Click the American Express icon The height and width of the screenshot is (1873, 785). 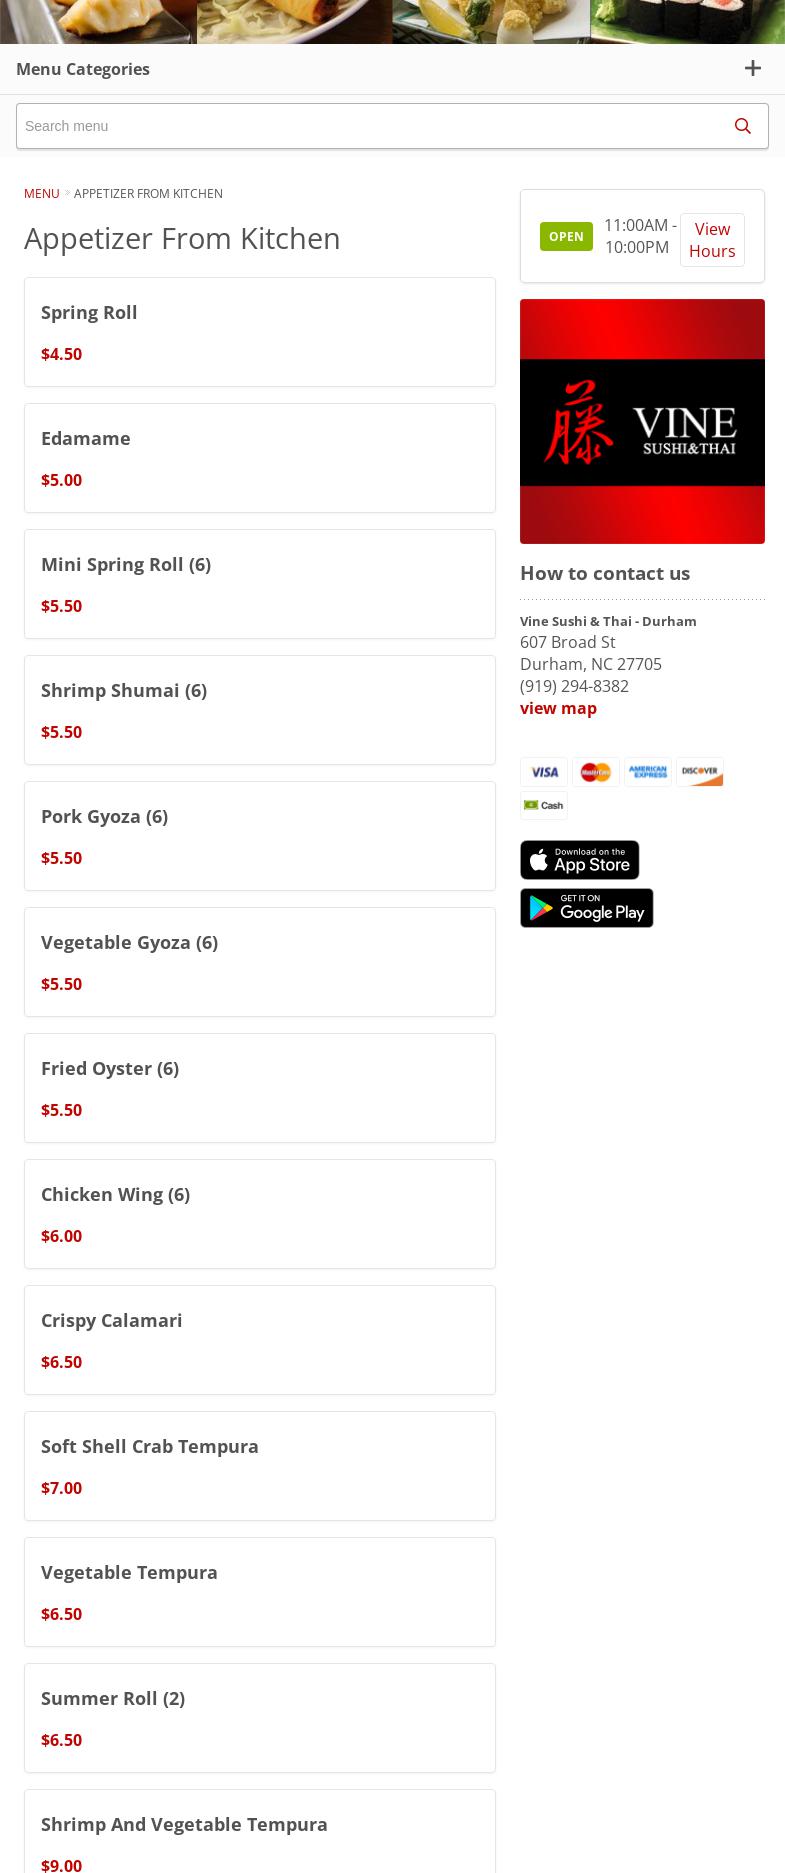(x=648, y=772)
